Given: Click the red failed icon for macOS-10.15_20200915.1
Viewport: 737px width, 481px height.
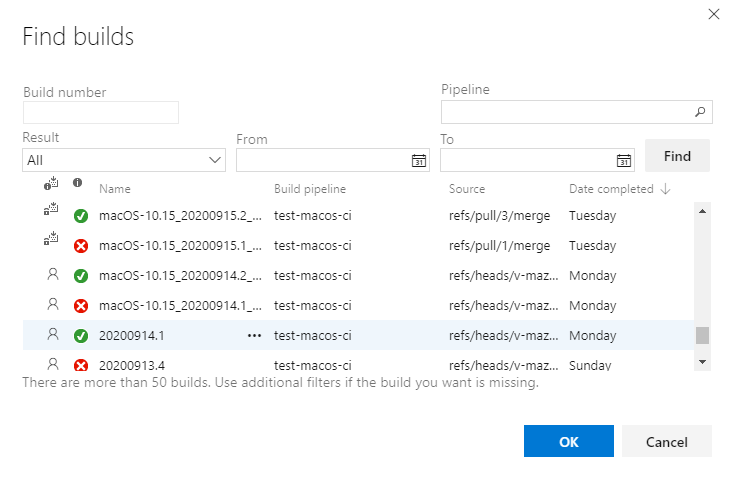Looking at the screenshot, I should (x=81, y=246).
